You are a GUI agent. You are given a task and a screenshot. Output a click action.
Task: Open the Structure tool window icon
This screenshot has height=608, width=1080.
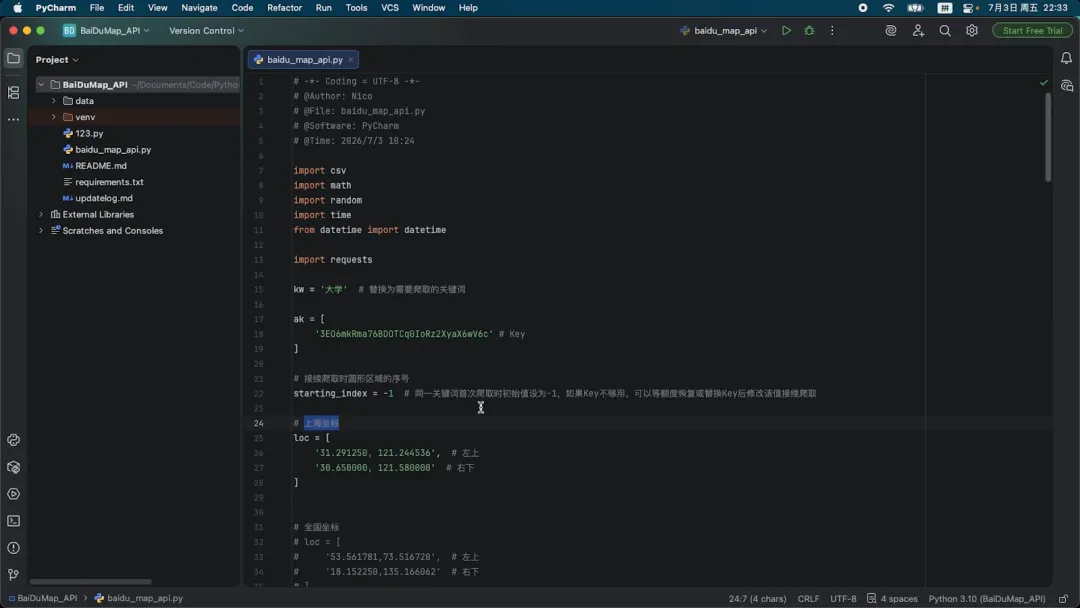[13, 92]
